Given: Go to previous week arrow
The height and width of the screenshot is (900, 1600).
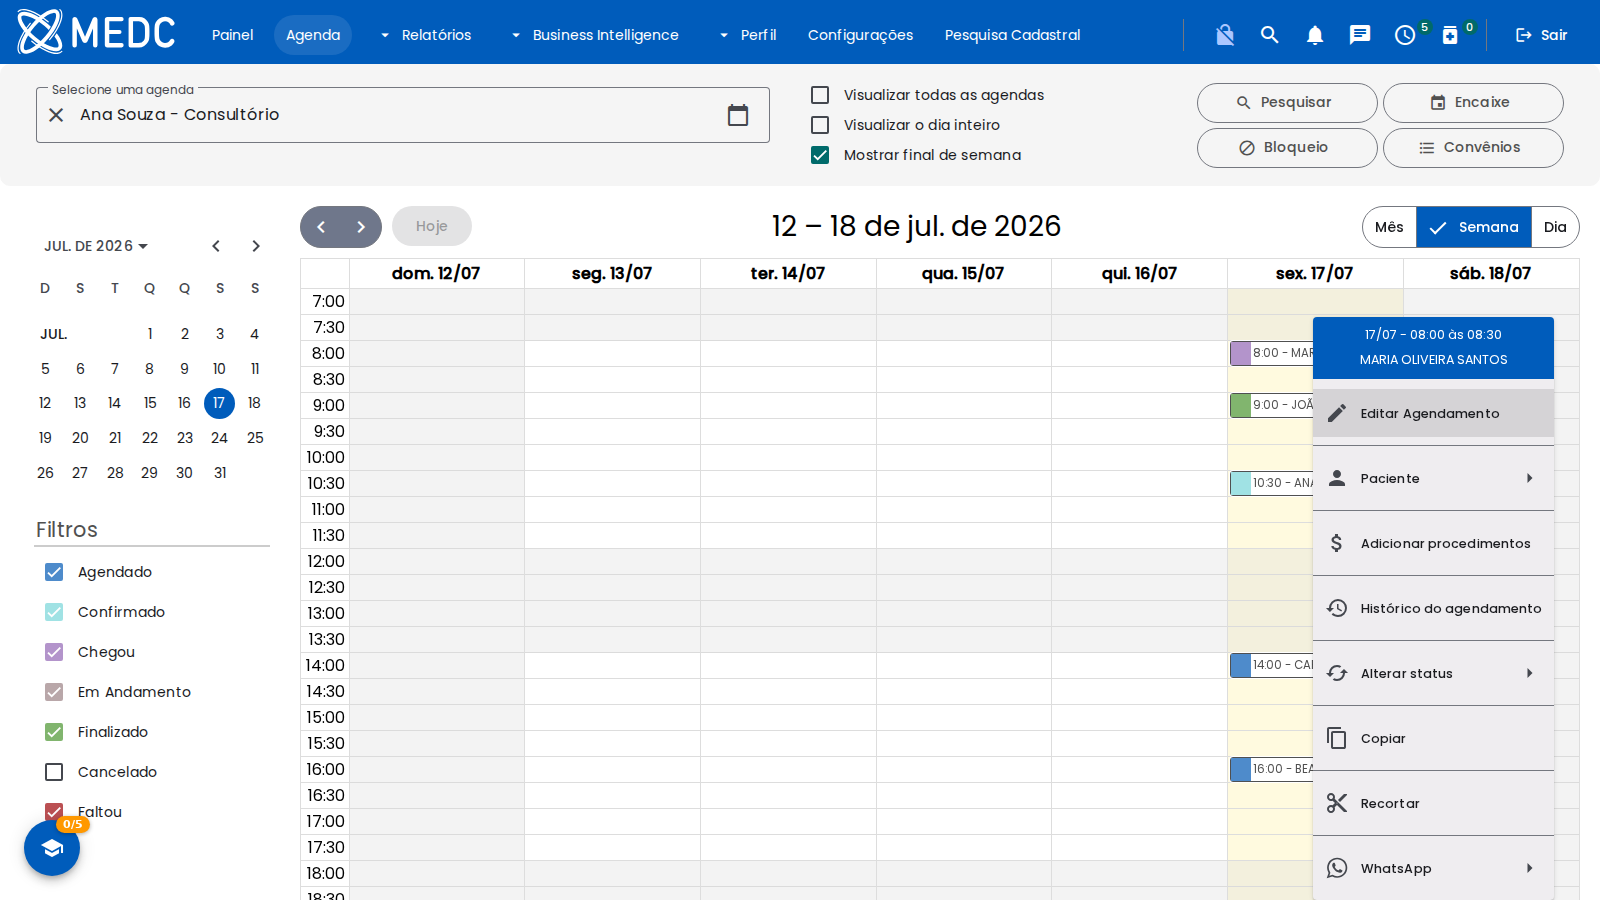Looking at the screenshot, I should click(x=321, y=227).
